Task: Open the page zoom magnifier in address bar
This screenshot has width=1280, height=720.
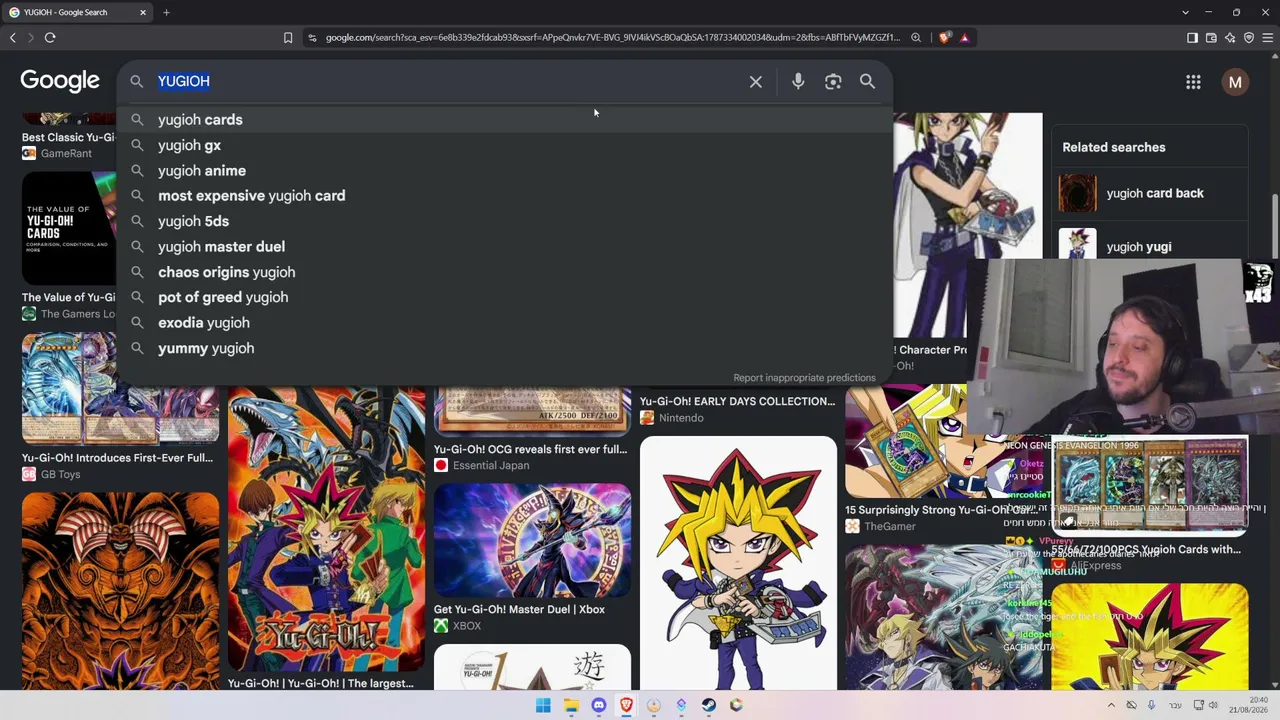Action: tap(916, 38)
